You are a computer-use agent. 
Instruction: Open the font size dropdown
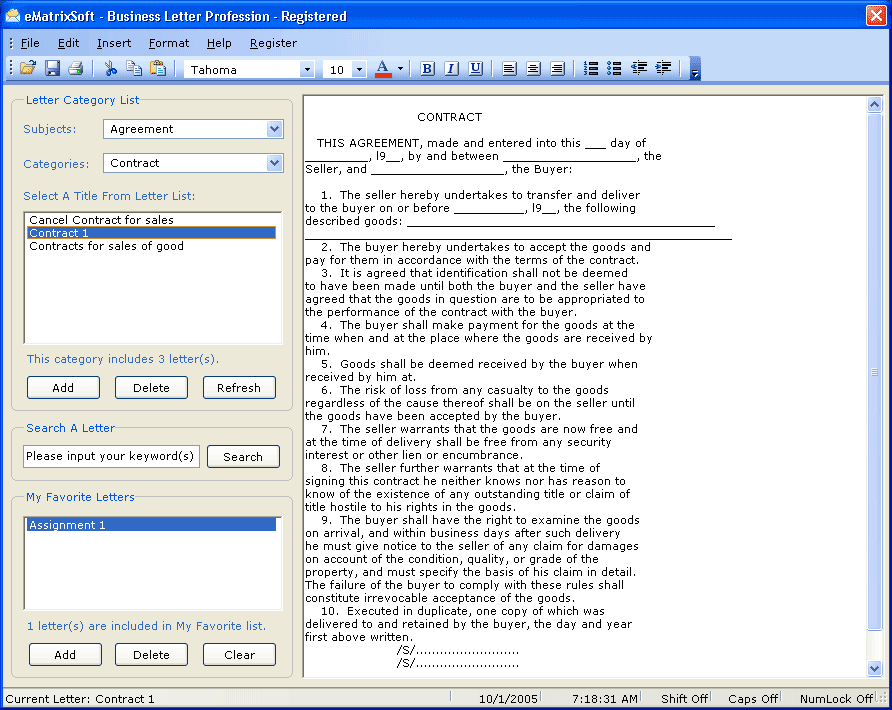coord(360,68)
